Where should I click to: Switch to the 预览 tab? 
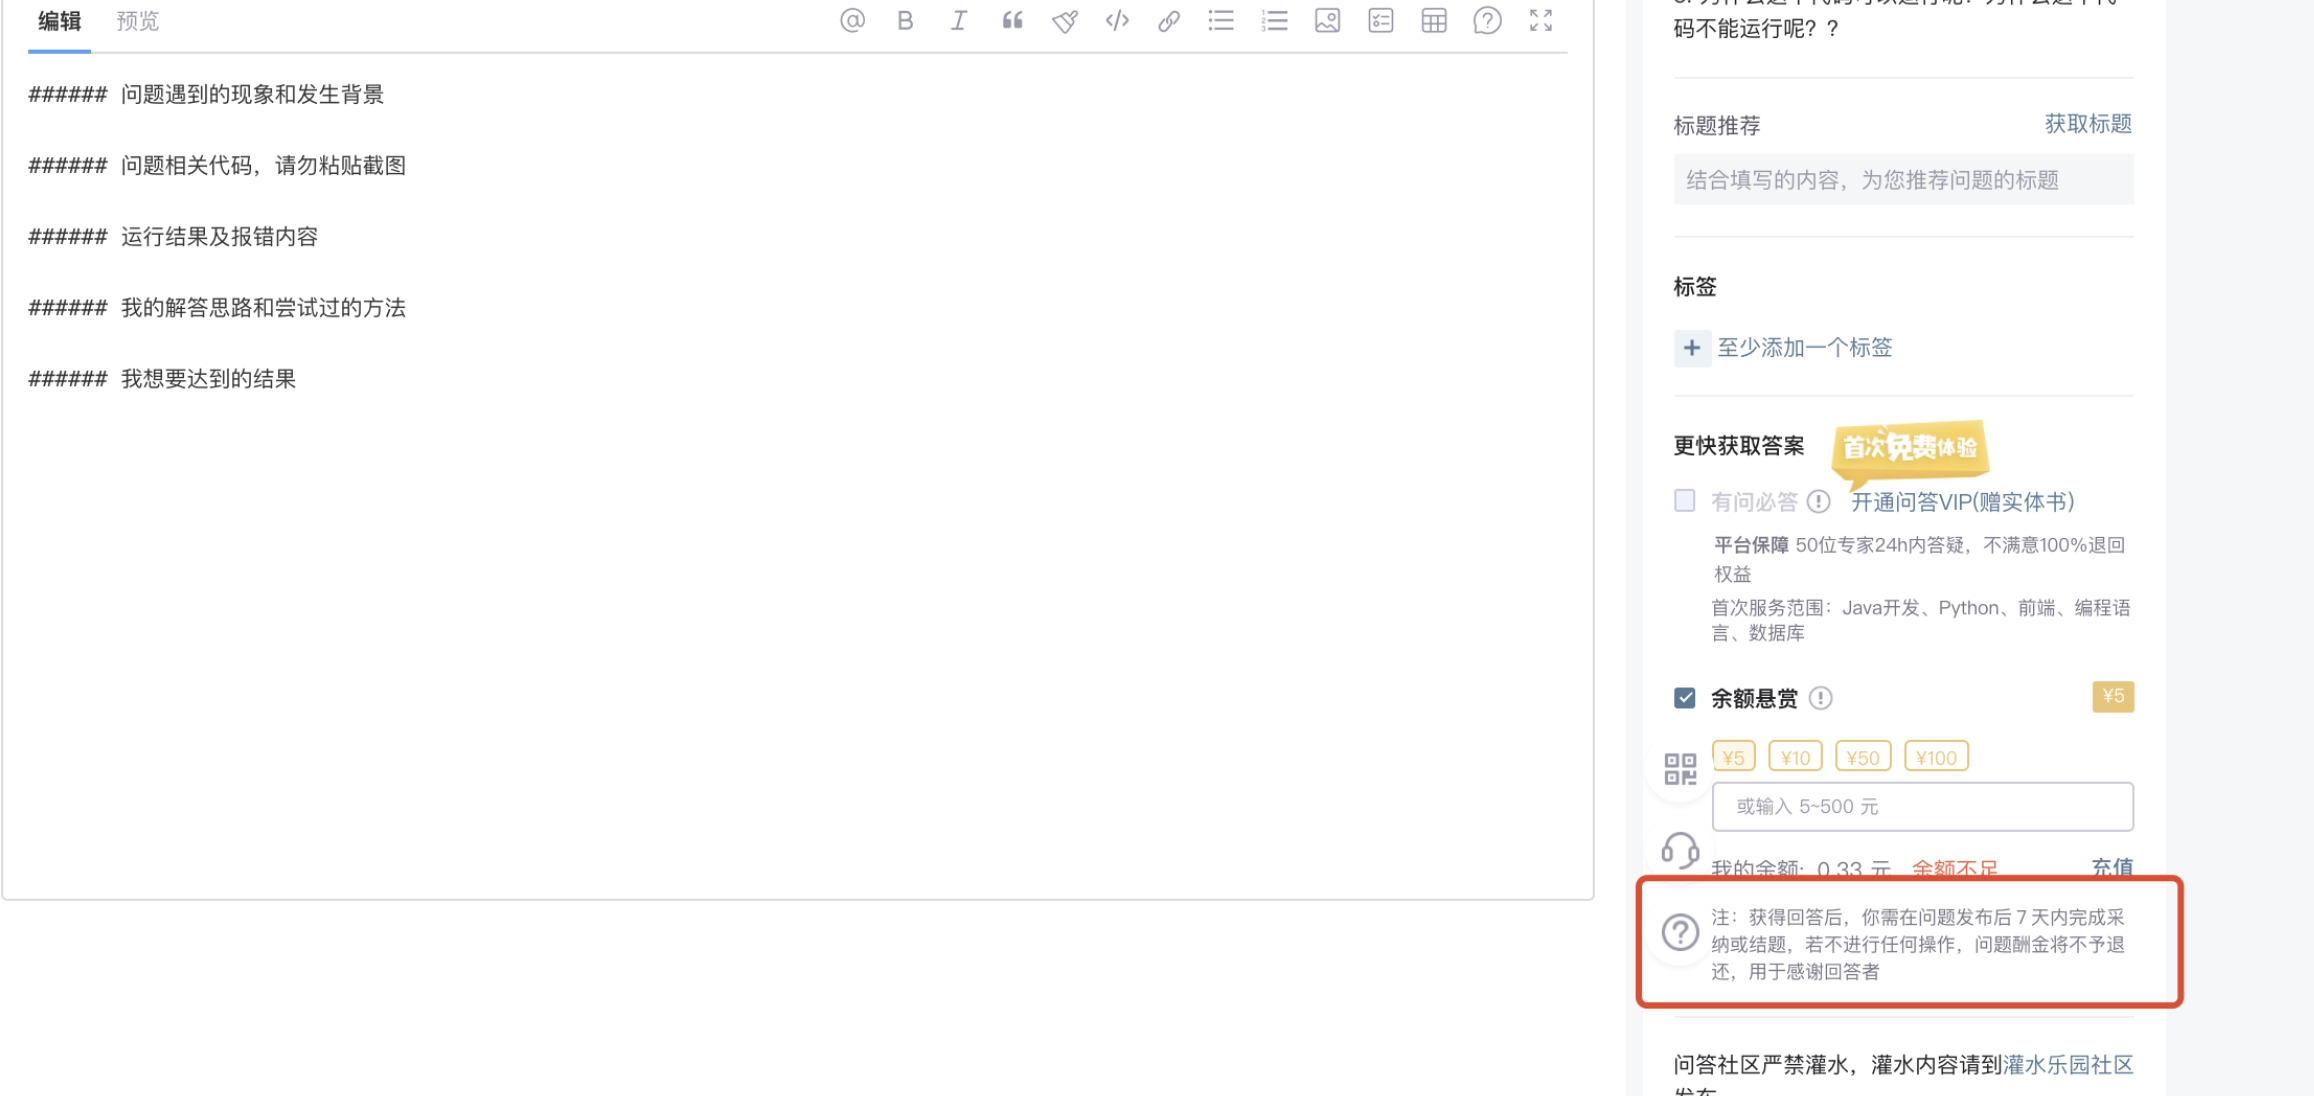point(138,21)
